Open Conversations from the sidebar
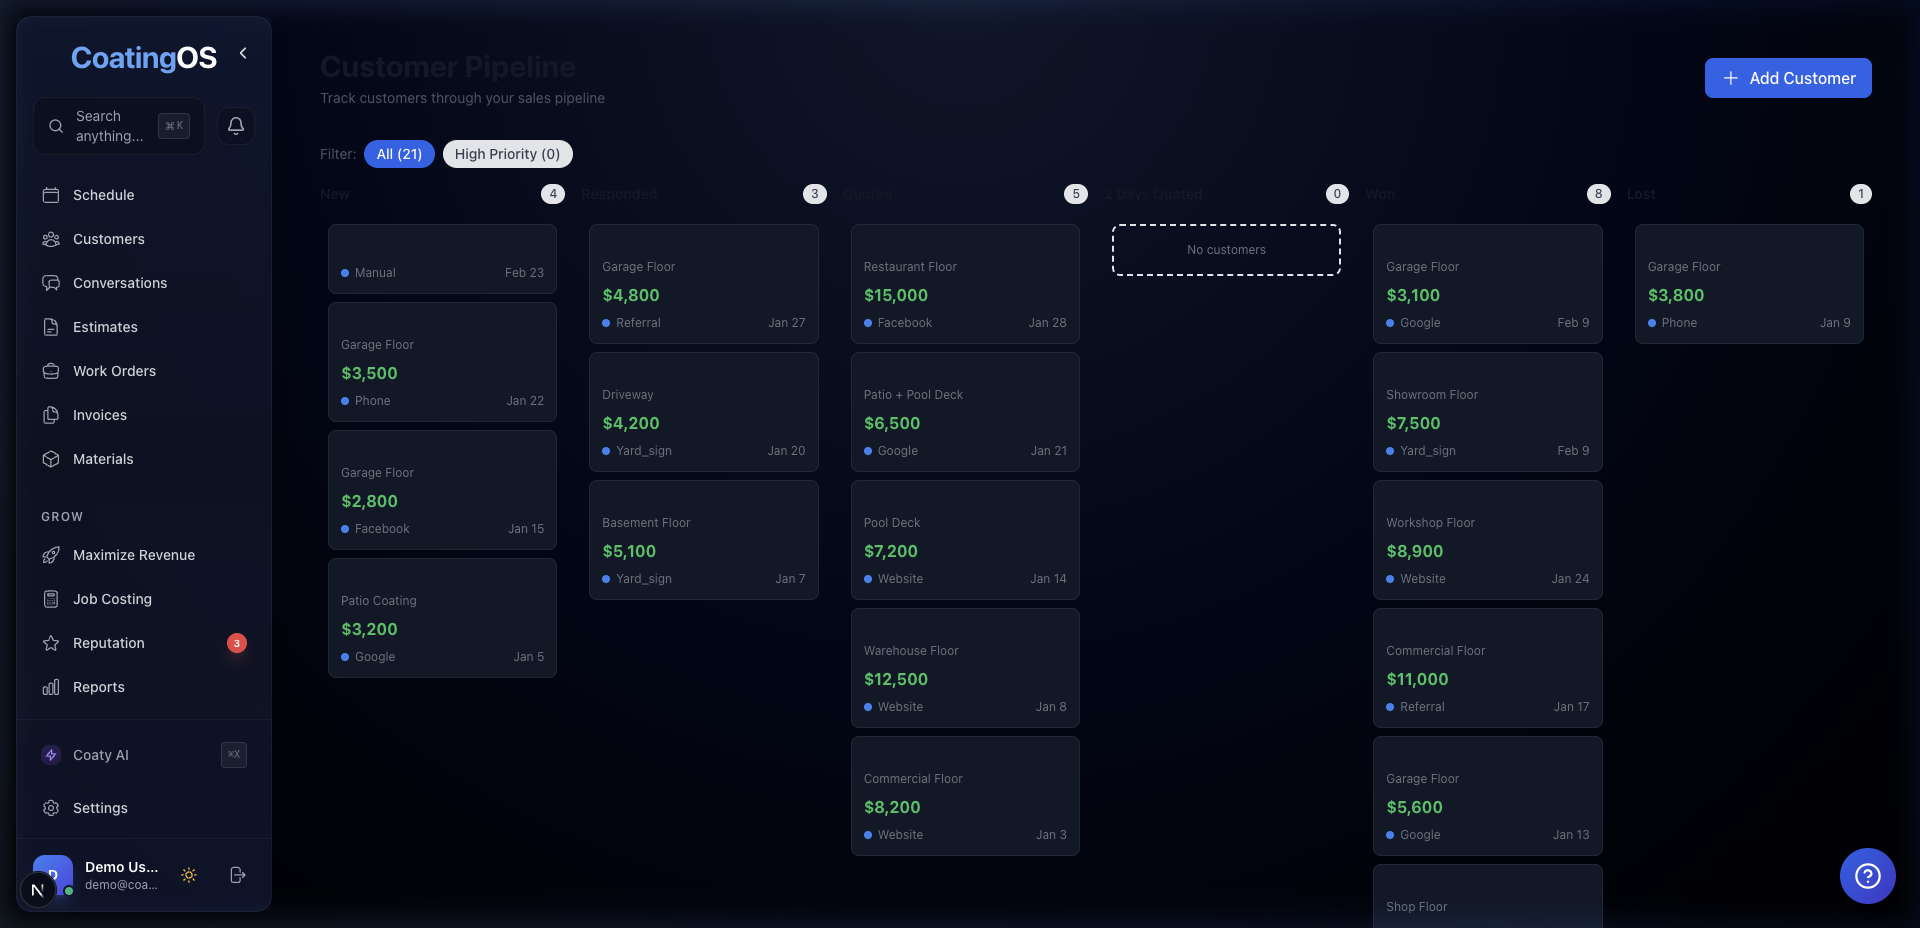 [x=118, y=283]
